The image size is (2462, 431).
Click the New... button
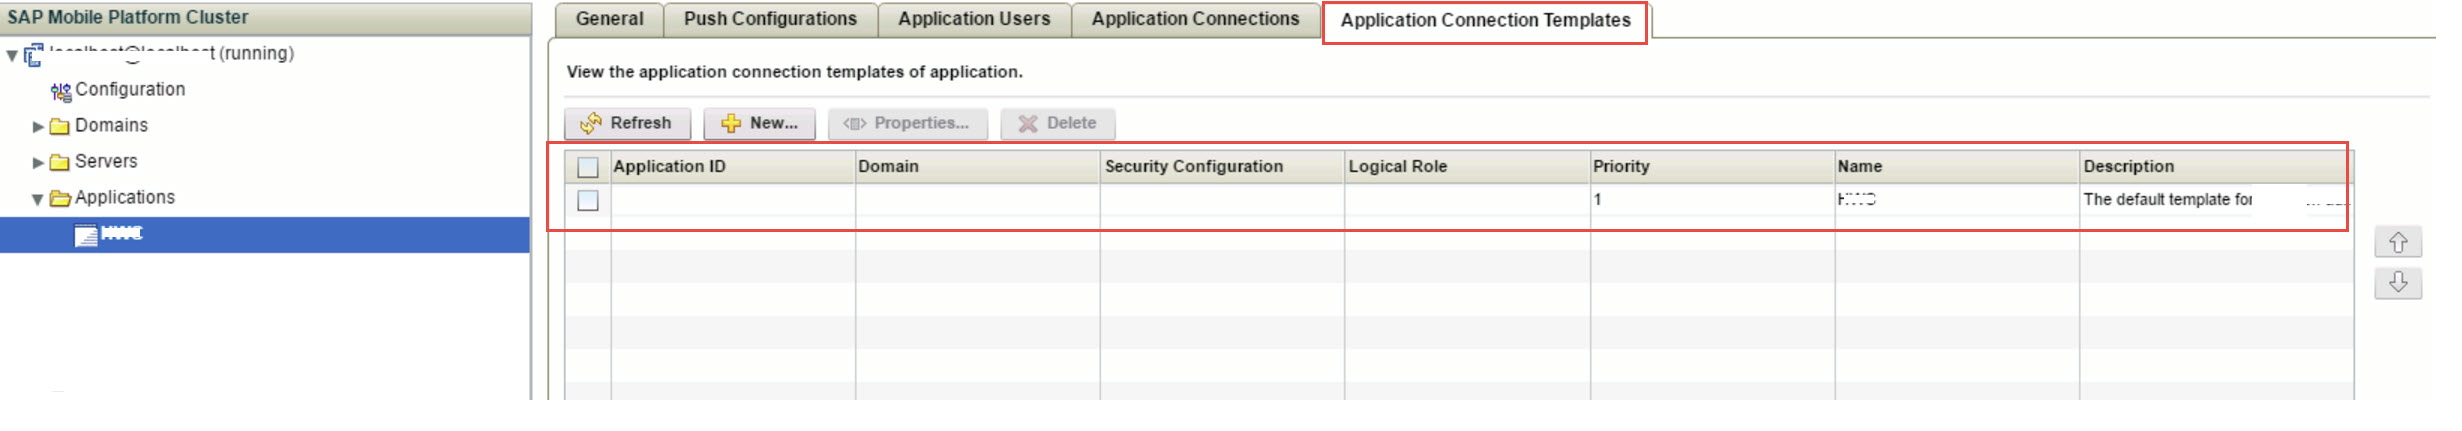click(759, 124)
